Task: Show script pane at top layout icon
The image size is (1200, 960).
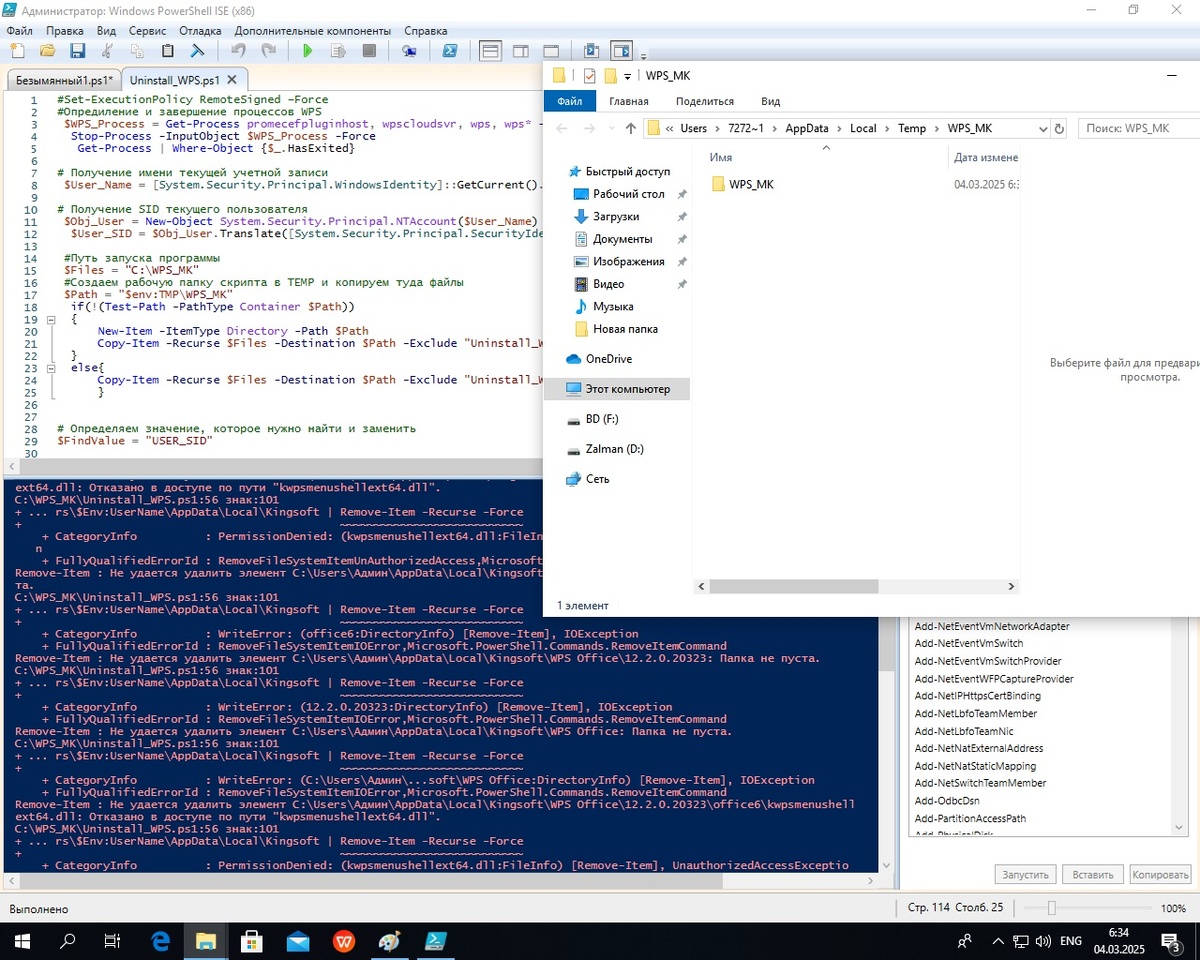Action: [490, 50]
